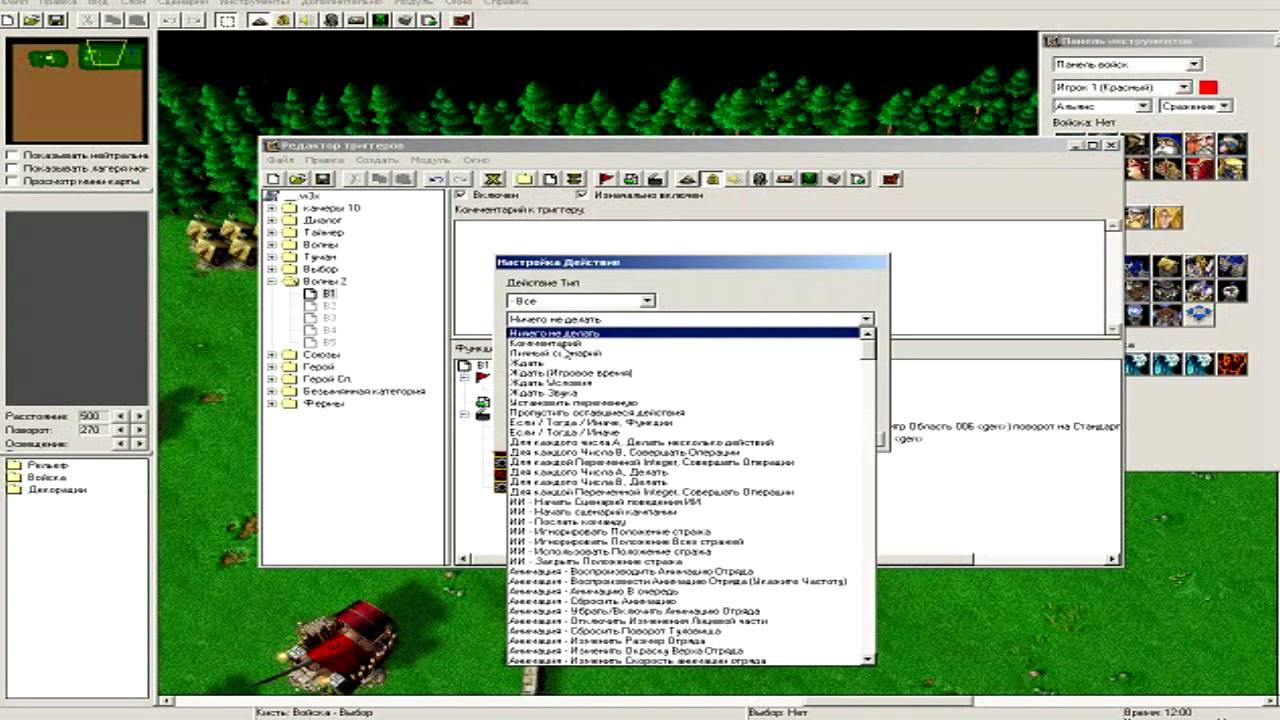Expand the 'камеры 10' folder
This screenshot has width=1280, height=720.
coord(272,208)
